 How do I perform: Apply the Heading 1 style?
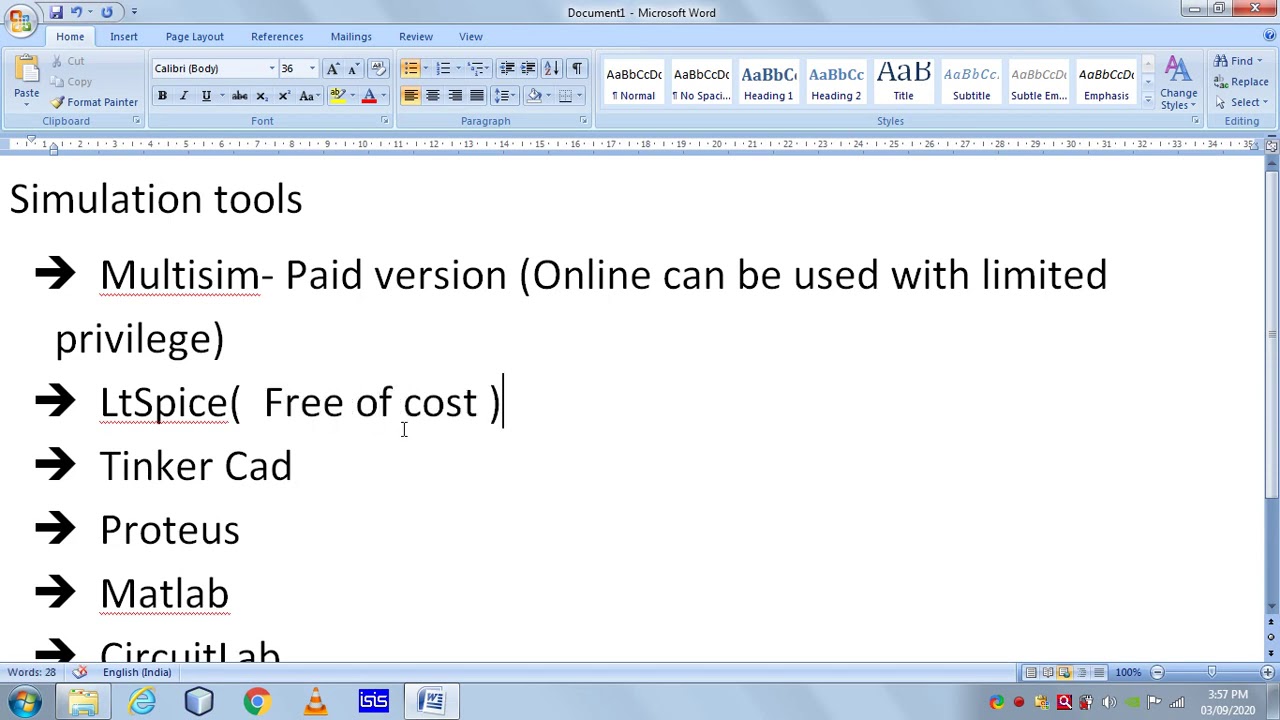(x=768, y=82)
